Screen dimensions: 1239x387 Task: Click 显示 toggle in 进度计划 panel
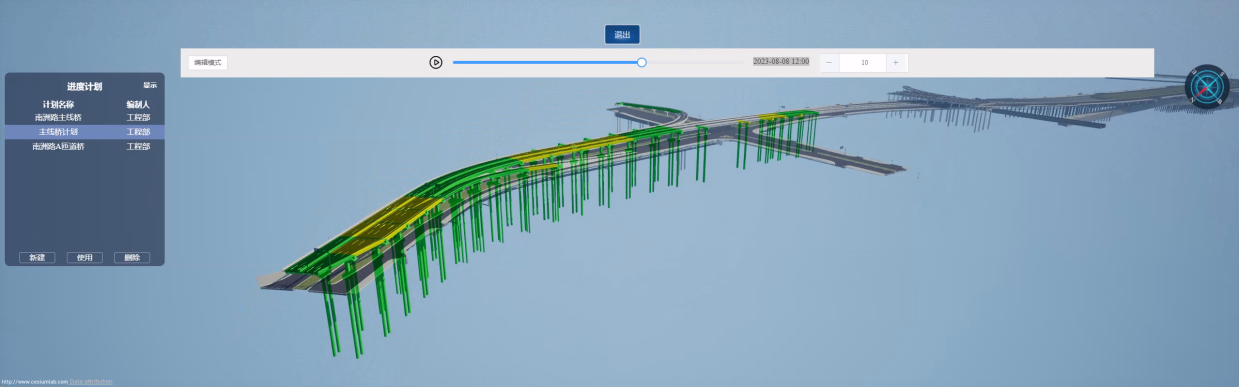click(x=150, y=85)
